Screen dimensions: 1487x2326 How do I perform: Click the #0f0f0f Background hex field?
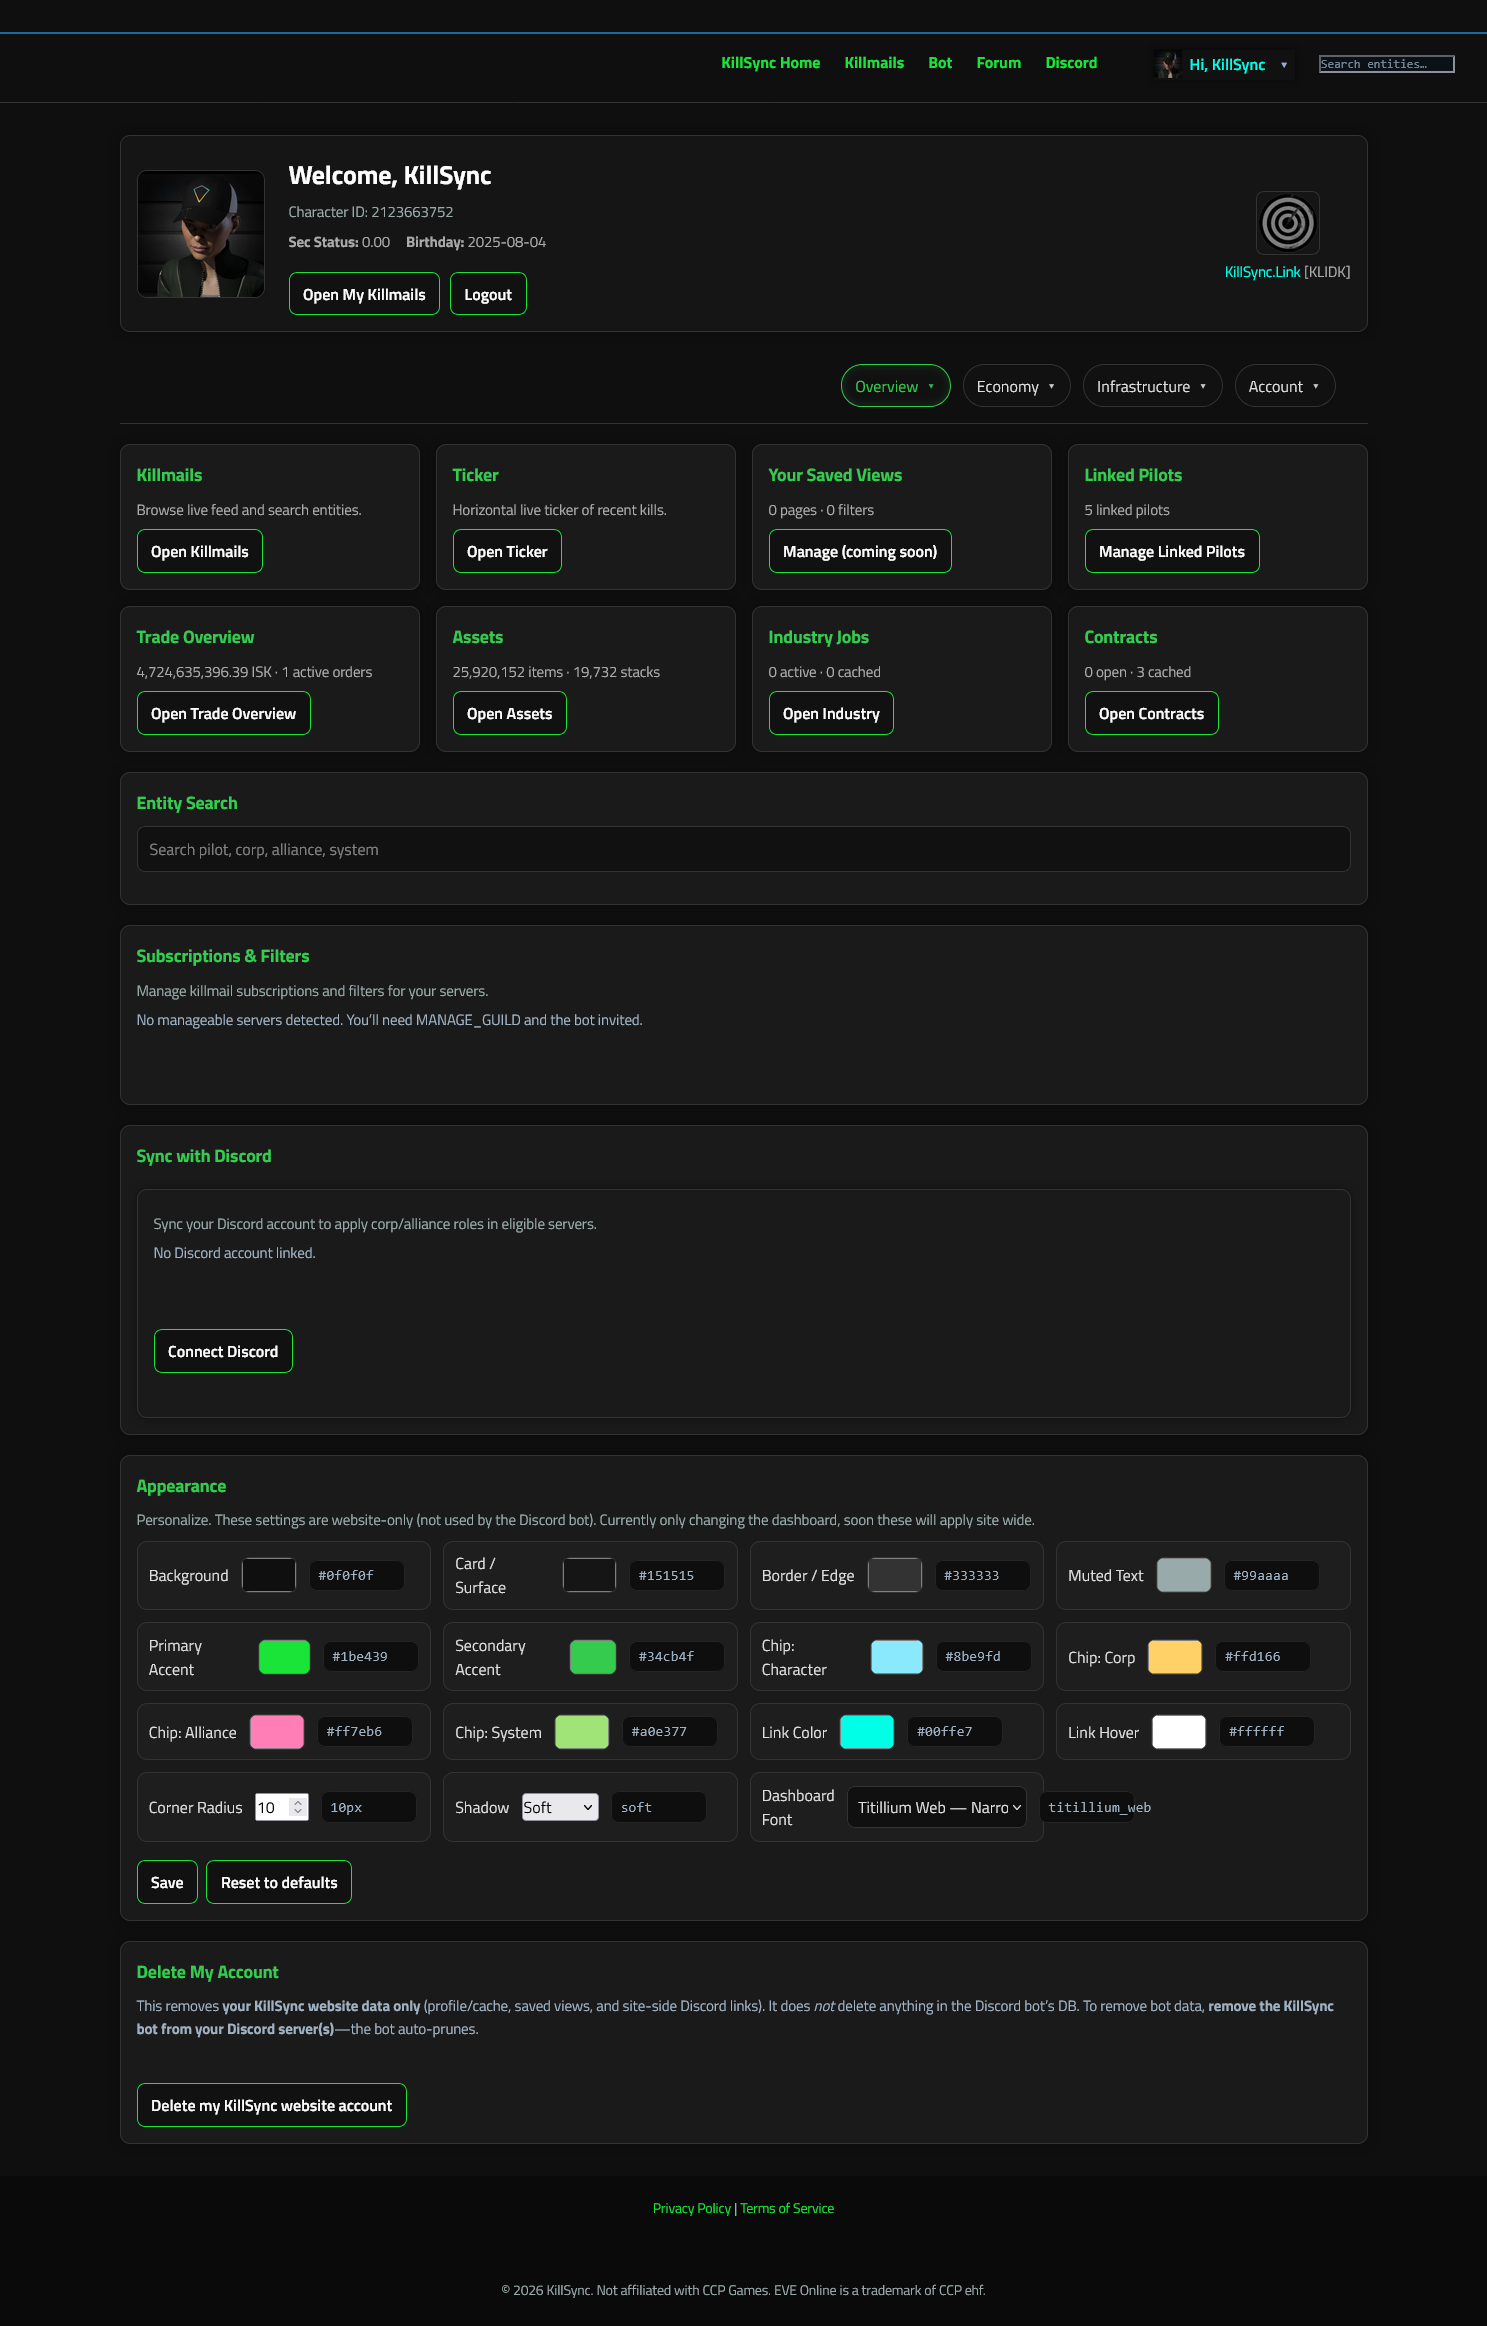pyautogui.click(x=357, y=1575)
